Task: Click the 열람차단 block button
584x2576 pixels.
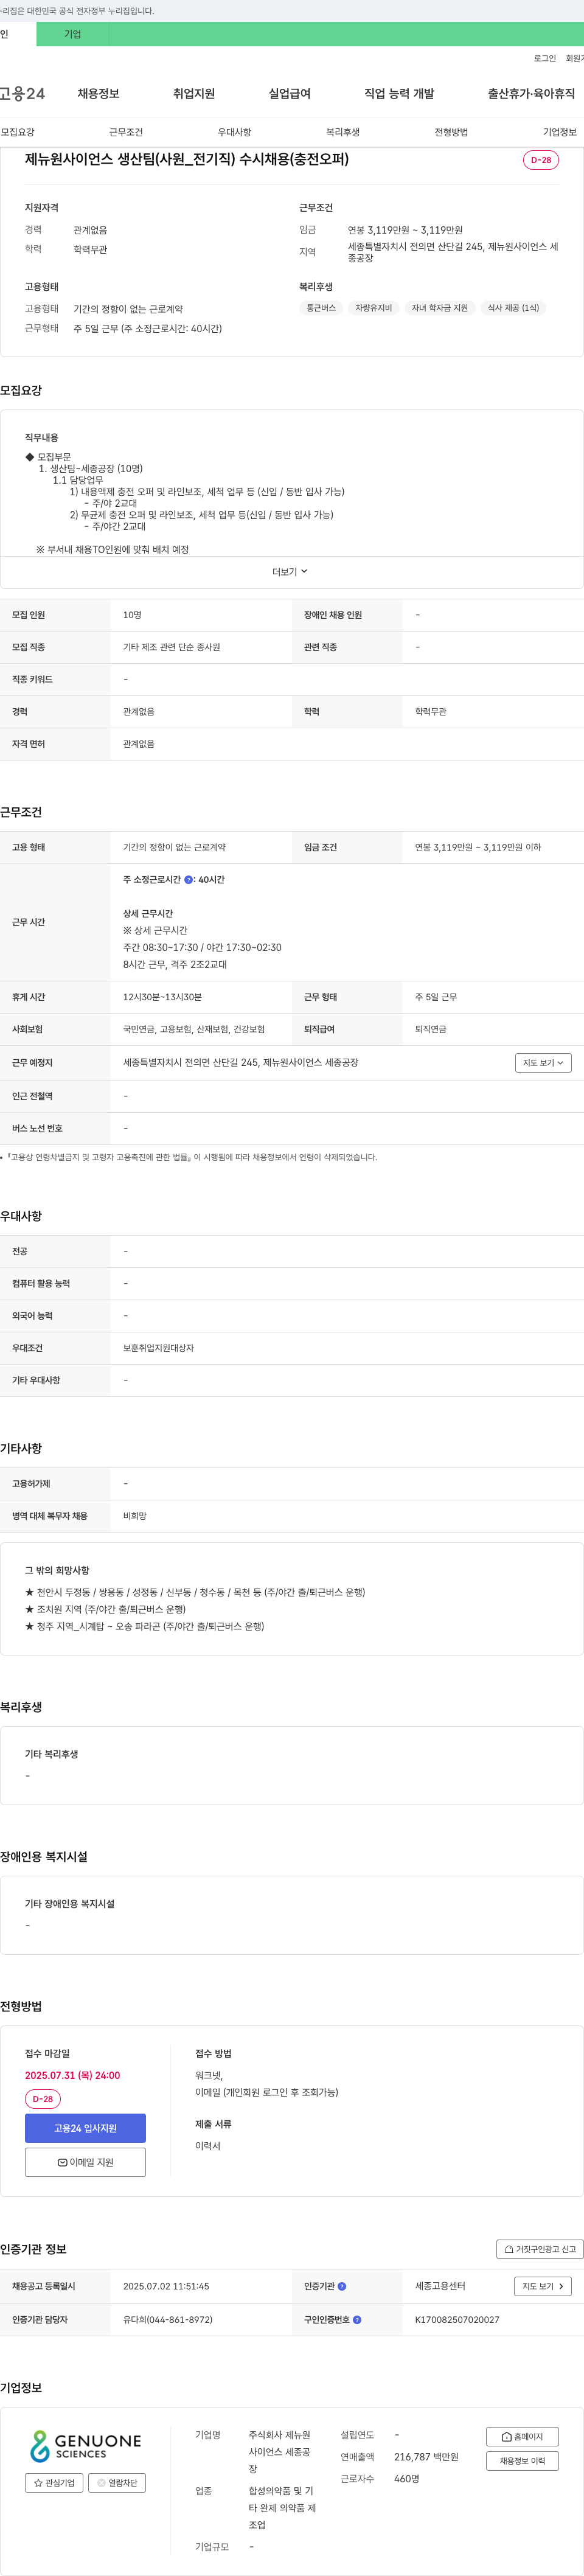Action: click(117, 2483)
